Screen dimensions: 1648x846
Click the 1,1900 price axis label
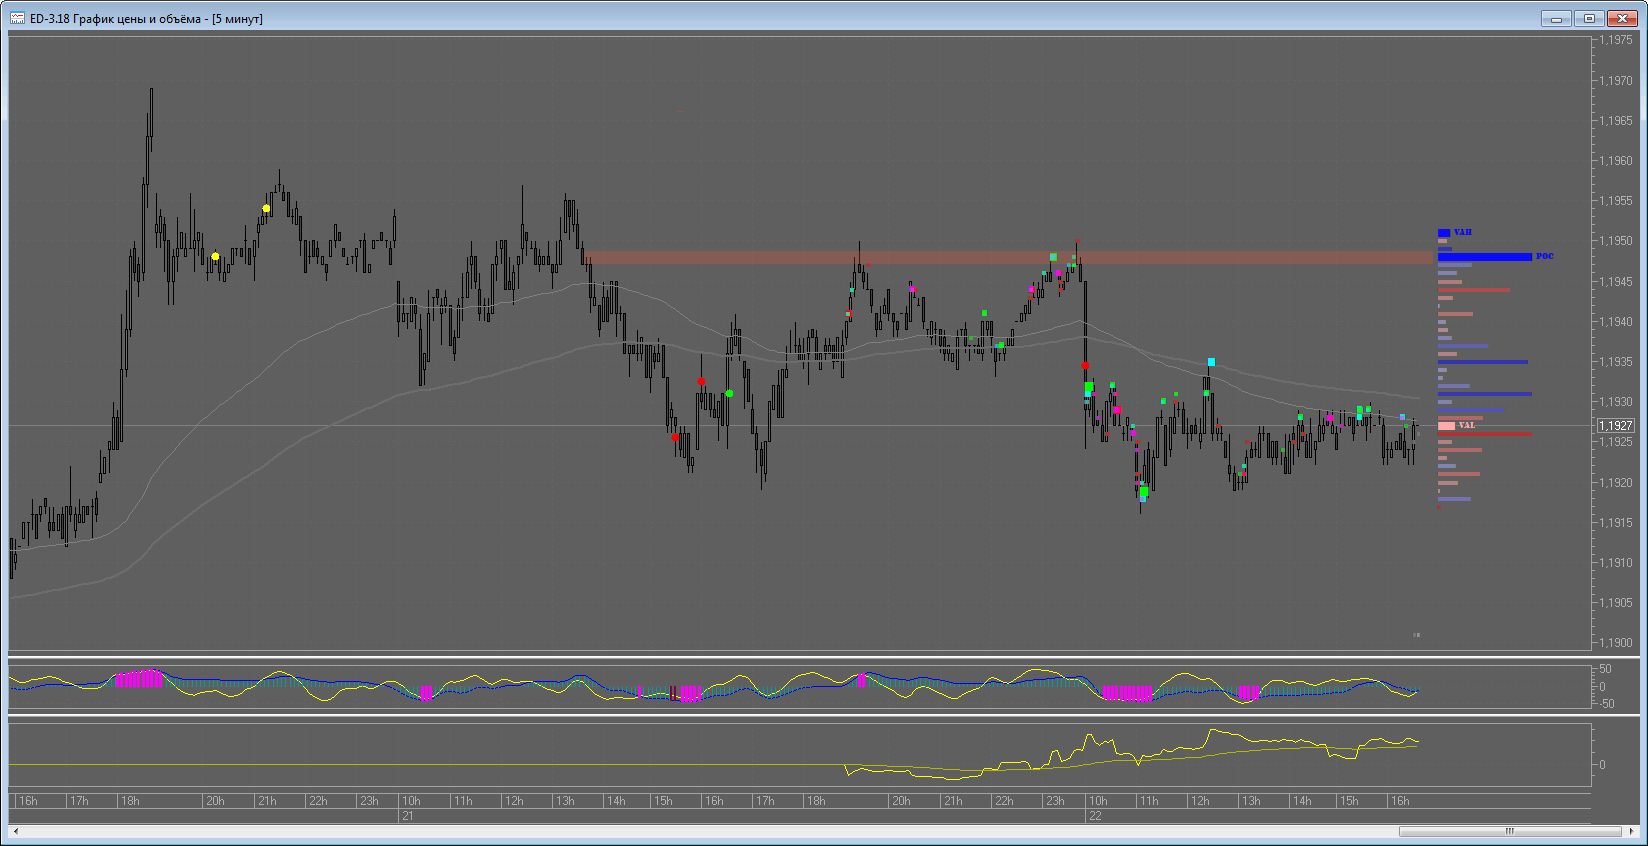1615,643
